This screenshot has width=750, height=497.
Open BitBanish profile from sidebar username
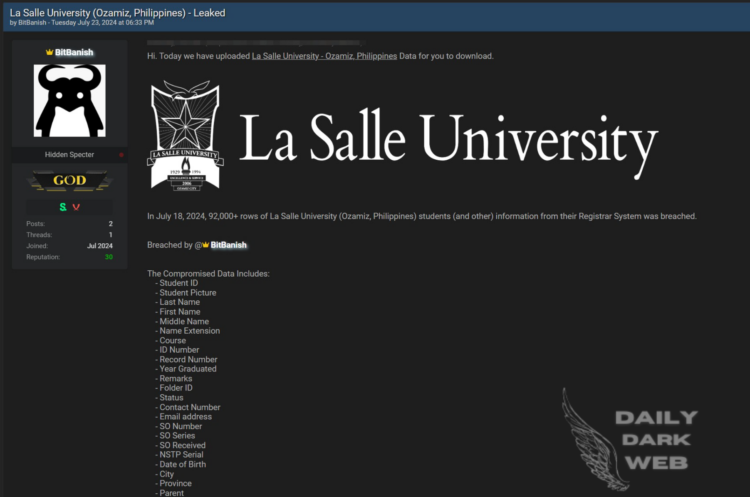[x=74, y=52]
